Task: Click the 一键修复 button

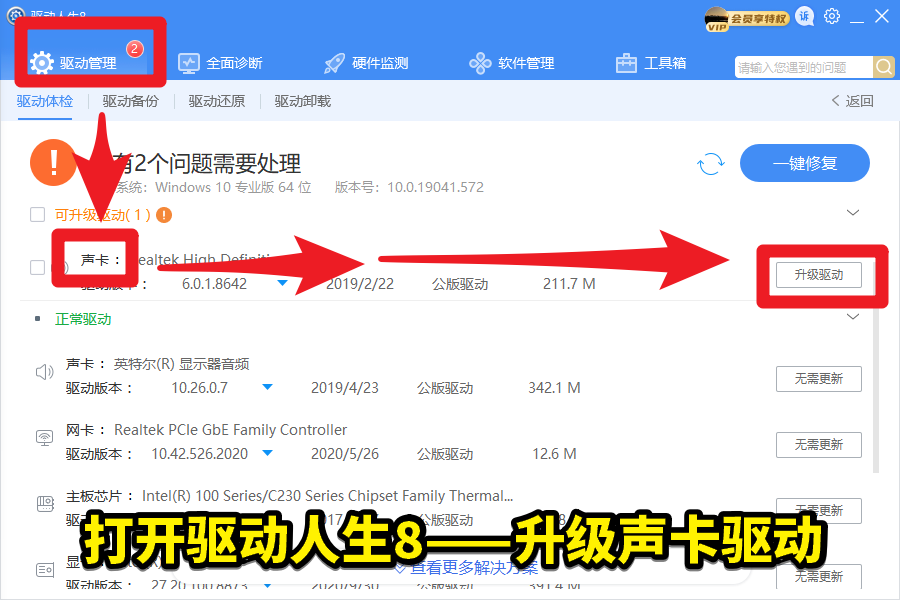Action: (x=805, y=163)
